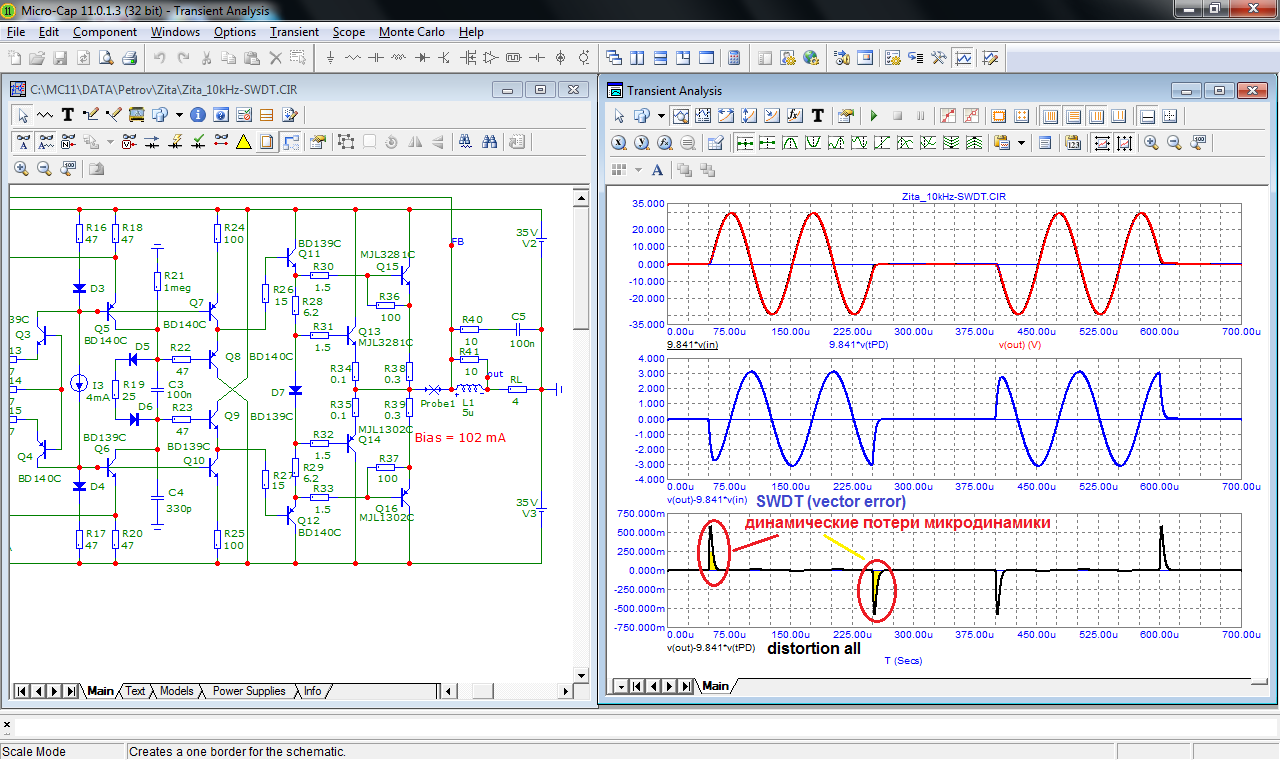Click the yellow triangle warning icon

[243, 142]
